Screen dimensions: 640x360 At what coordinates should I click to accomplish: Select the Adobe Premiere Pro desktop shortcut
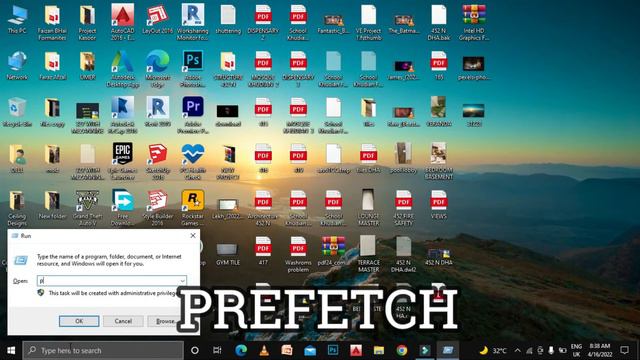pyautogui.click(x=193, y=115)
